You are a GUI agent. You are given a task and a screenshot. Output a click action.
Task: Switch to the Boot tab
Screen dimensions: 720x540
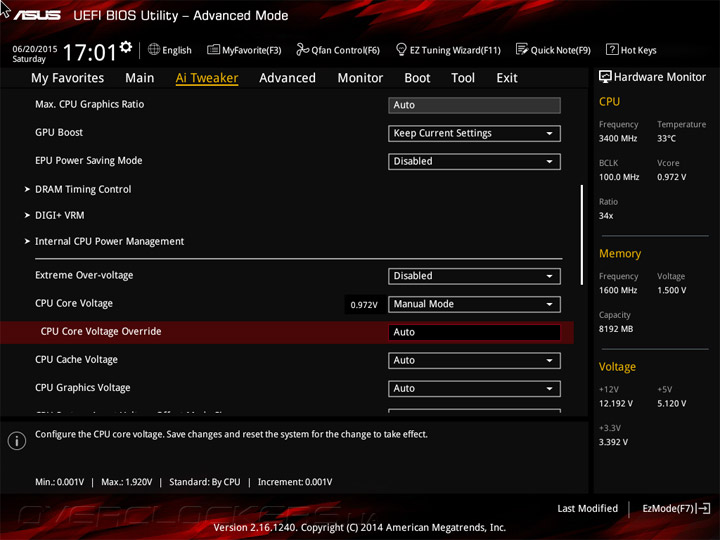[x=417, y=78]
